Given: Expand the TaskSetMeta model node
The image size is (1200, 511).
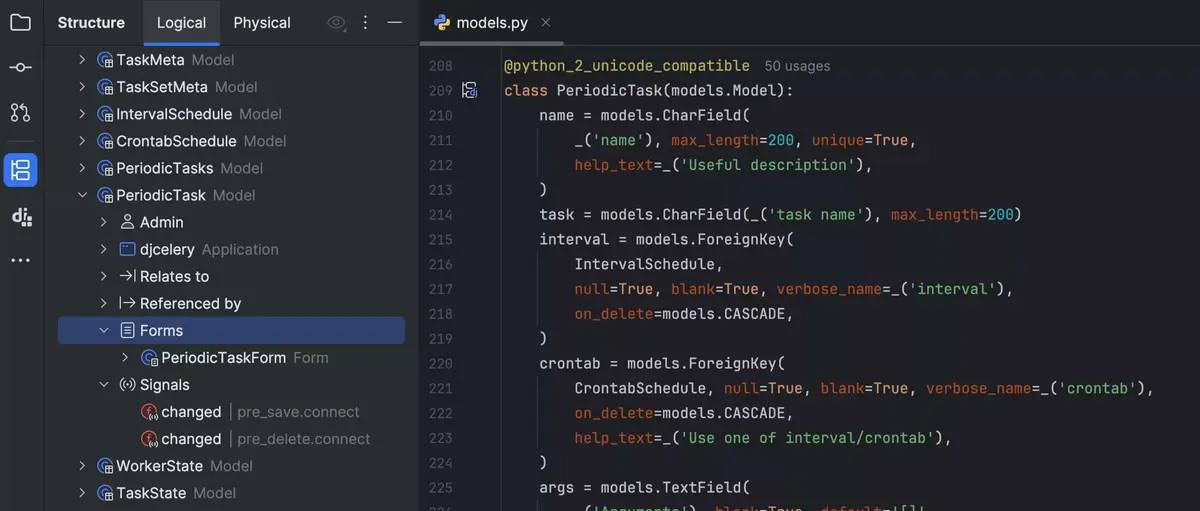Looking at the screenshot, I should coord(82,87).
